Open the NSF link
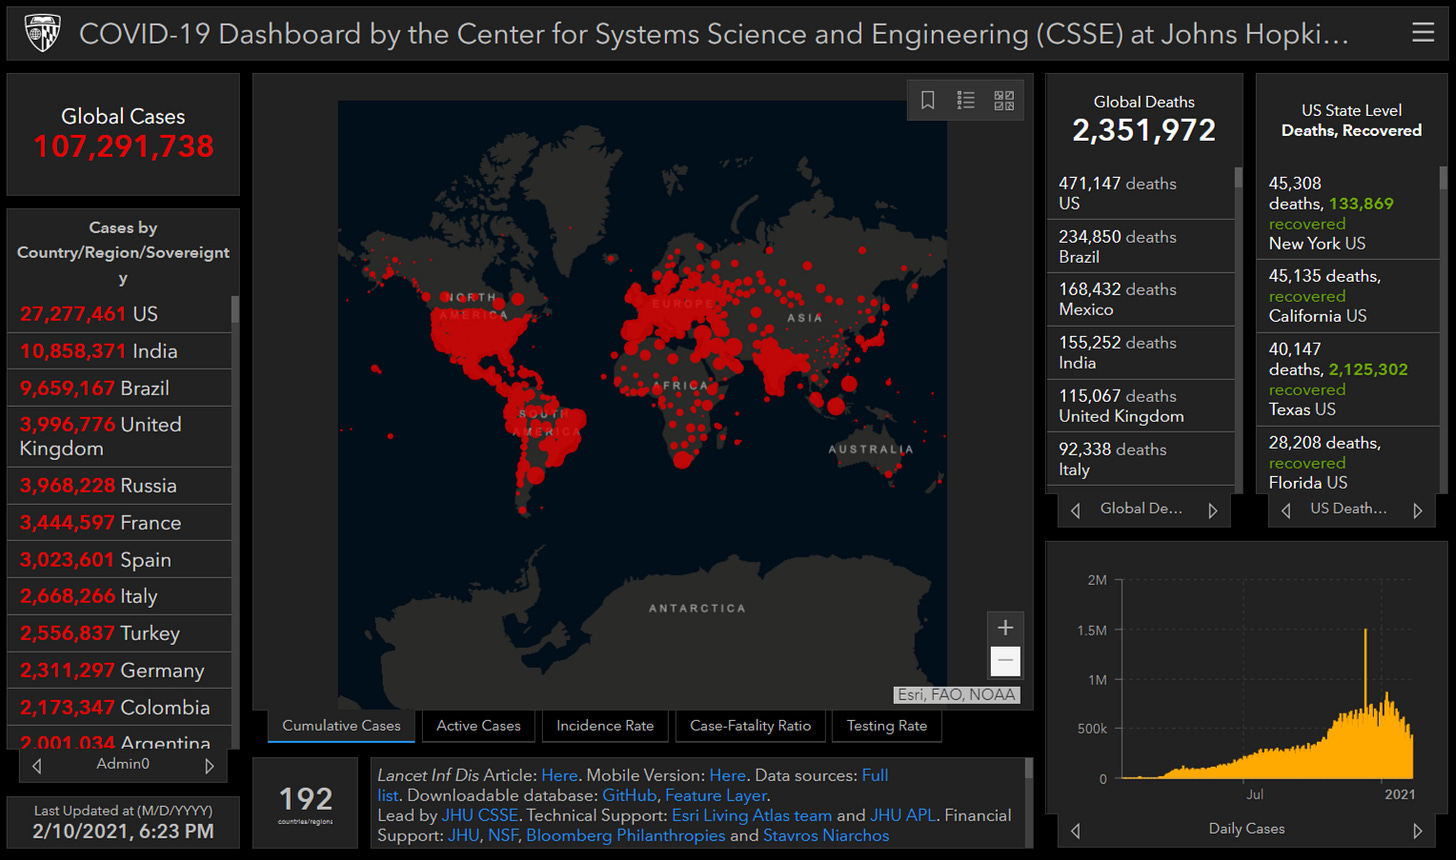The image size is (1456, 860). [x=503, y=835]
